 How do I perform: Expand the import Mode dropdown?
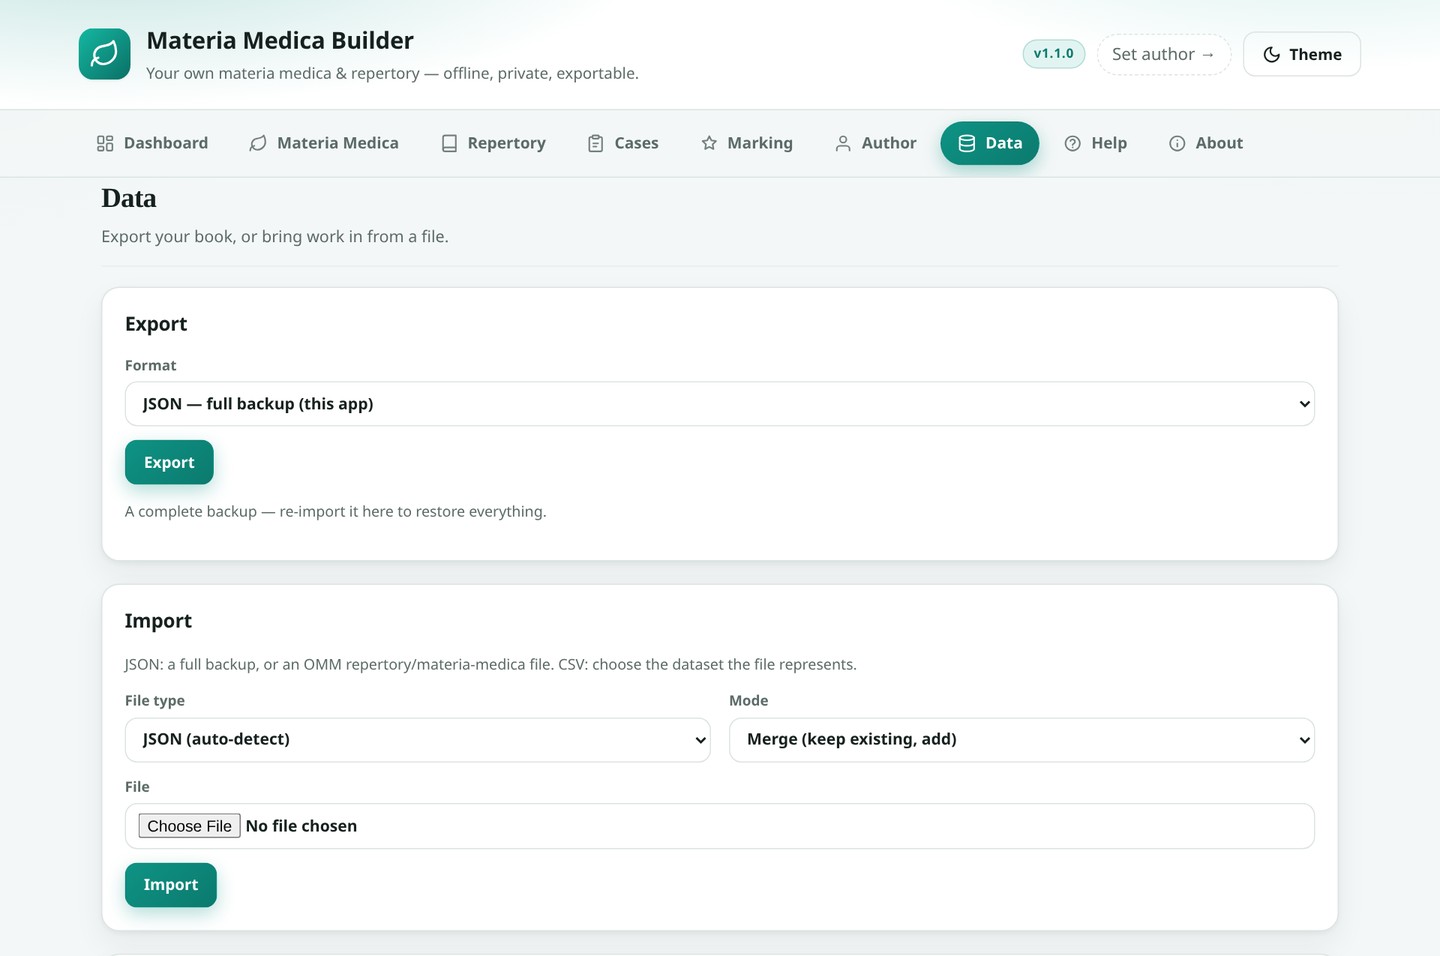pyautogui.click(x=1022, y=740)
